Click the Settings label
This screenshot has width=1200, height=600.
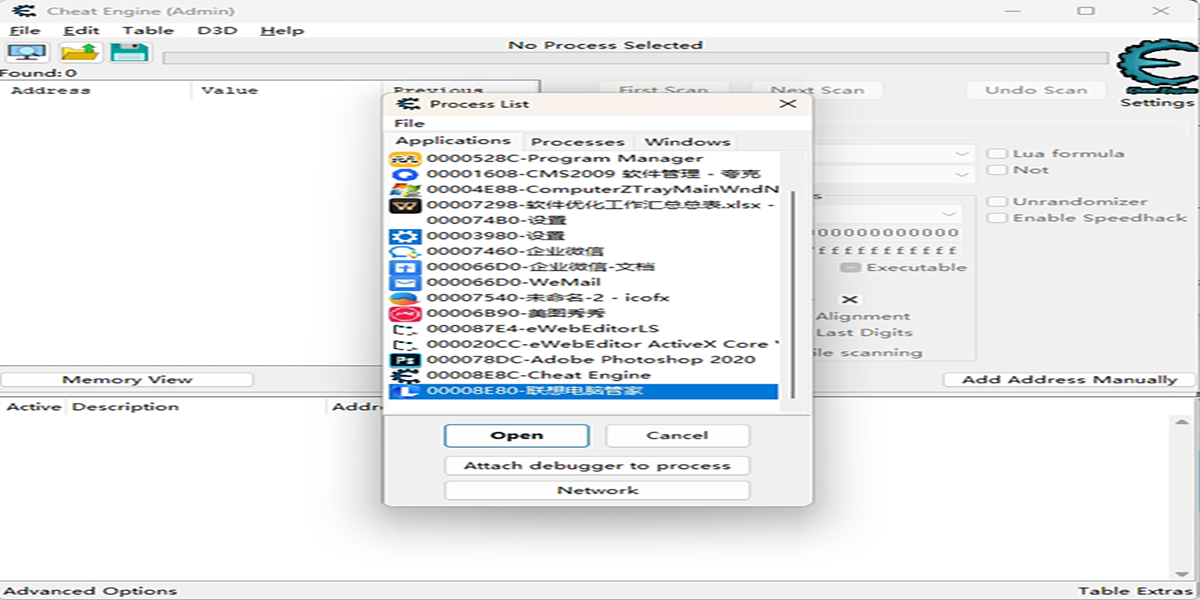pos(1157,103)
